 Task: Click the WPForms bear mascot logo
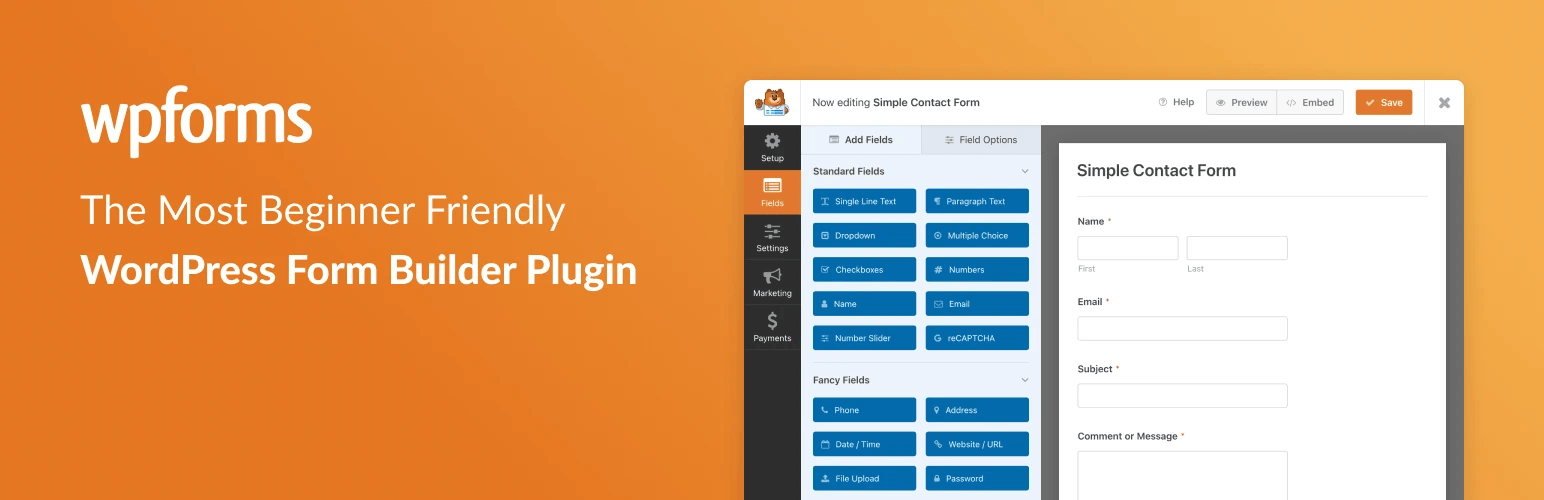pos(772,102)
